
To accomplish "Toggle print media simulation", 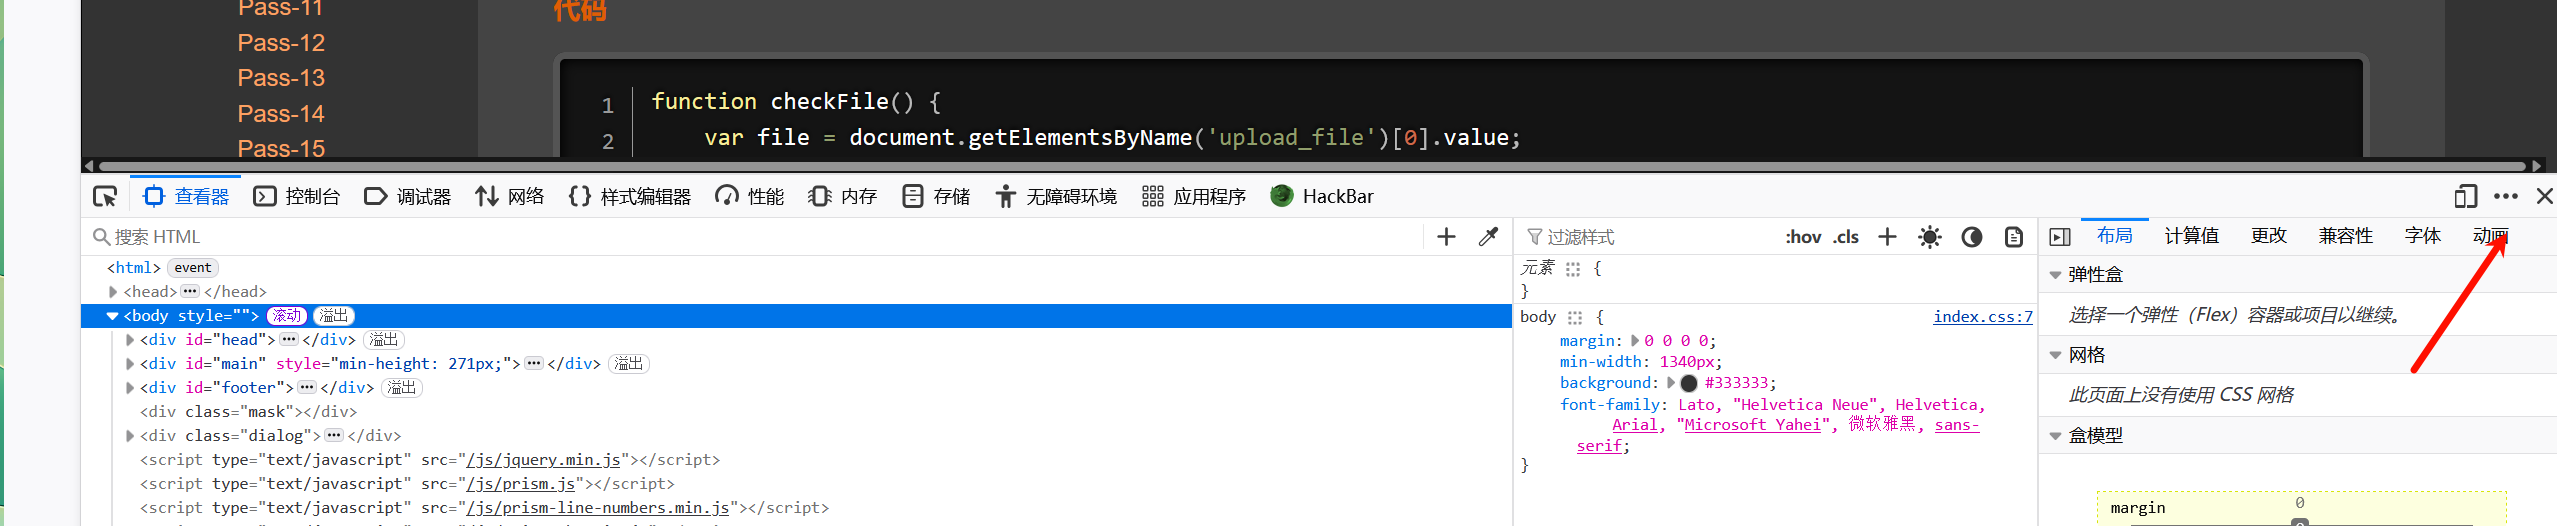I will click(2014, 237).
